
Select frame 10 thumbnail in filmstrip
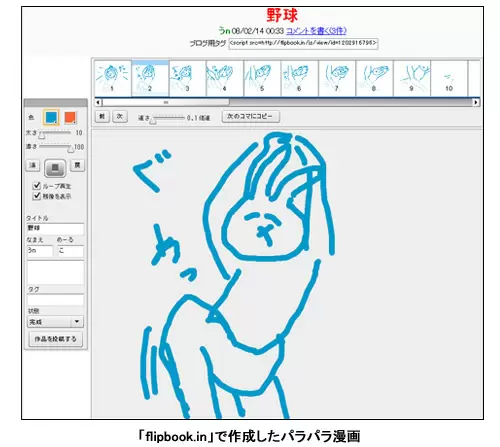click(x=449, y=78)
